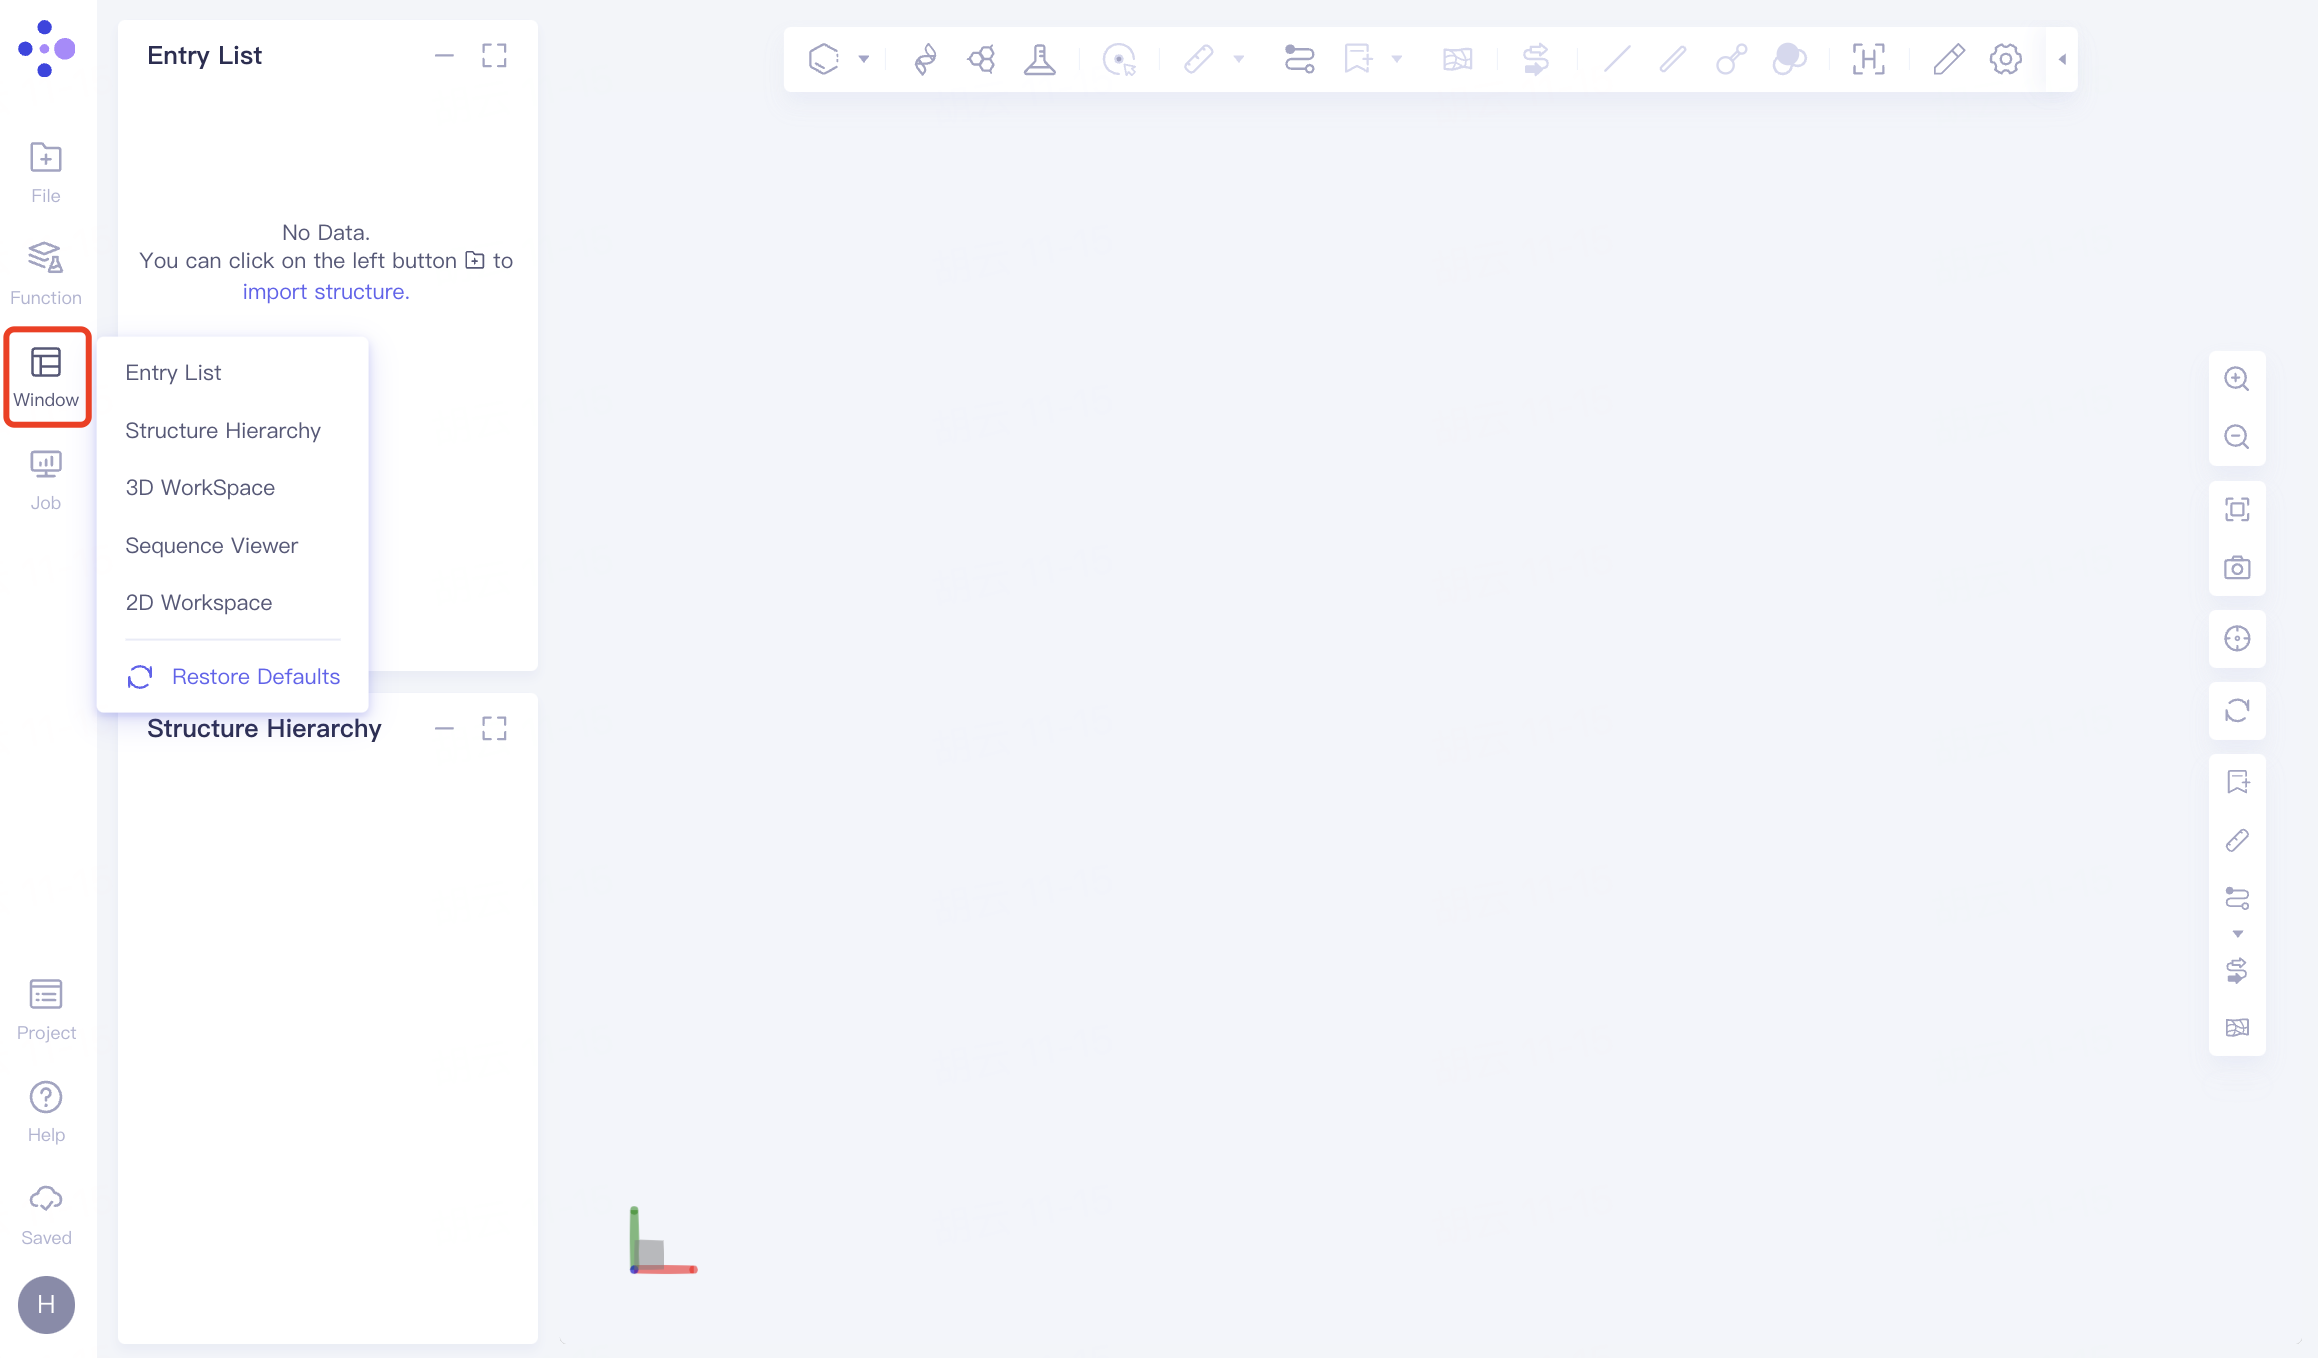Open the hexagon selection mode dropdown
Image resolution: width=2318 pixels, height=1358 pixels.
point(862,58)
